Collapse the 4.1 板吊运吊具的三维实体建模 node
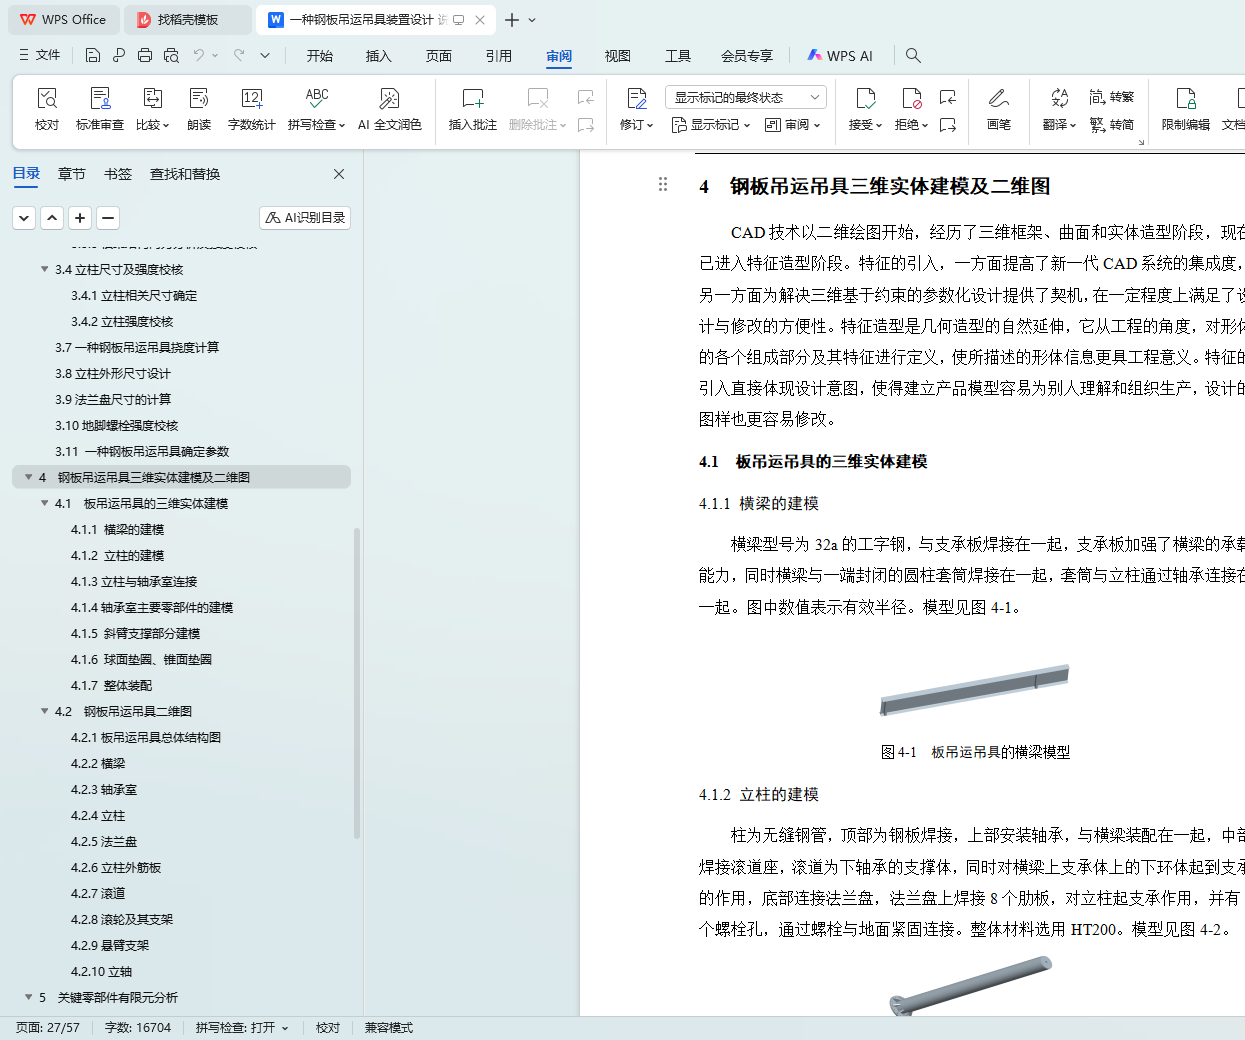This screenshot has height=1040, width=1245. [x=44, y=503]
